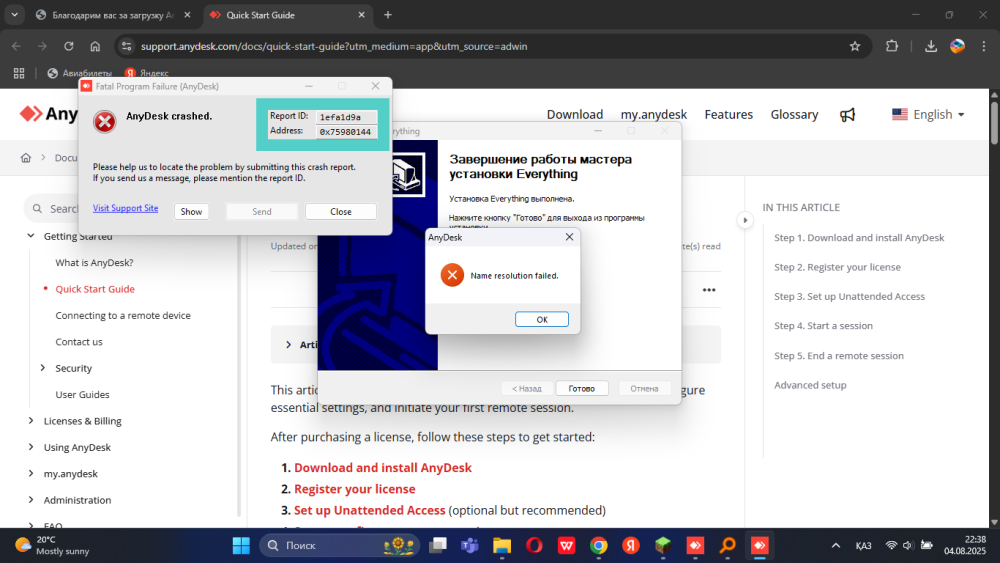
Task: Open WPS Office from the taskbar
Action: (x=566, y=546)
